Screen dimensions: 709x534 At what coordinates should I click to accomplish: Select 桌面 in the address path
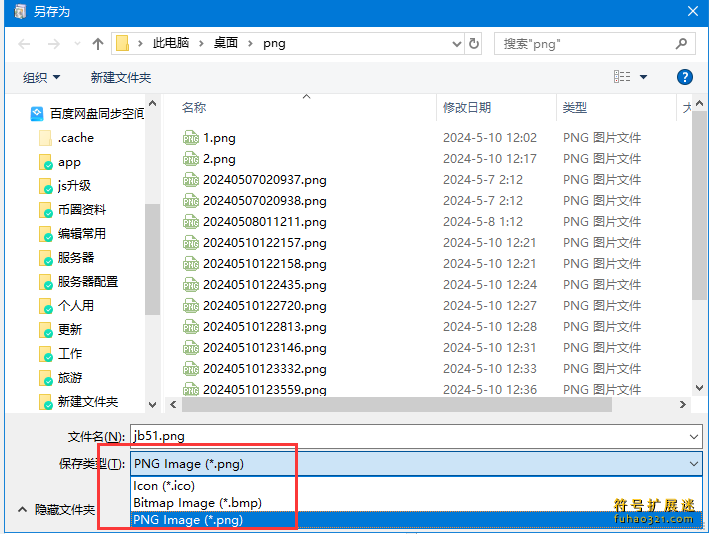tap(226, 43)
